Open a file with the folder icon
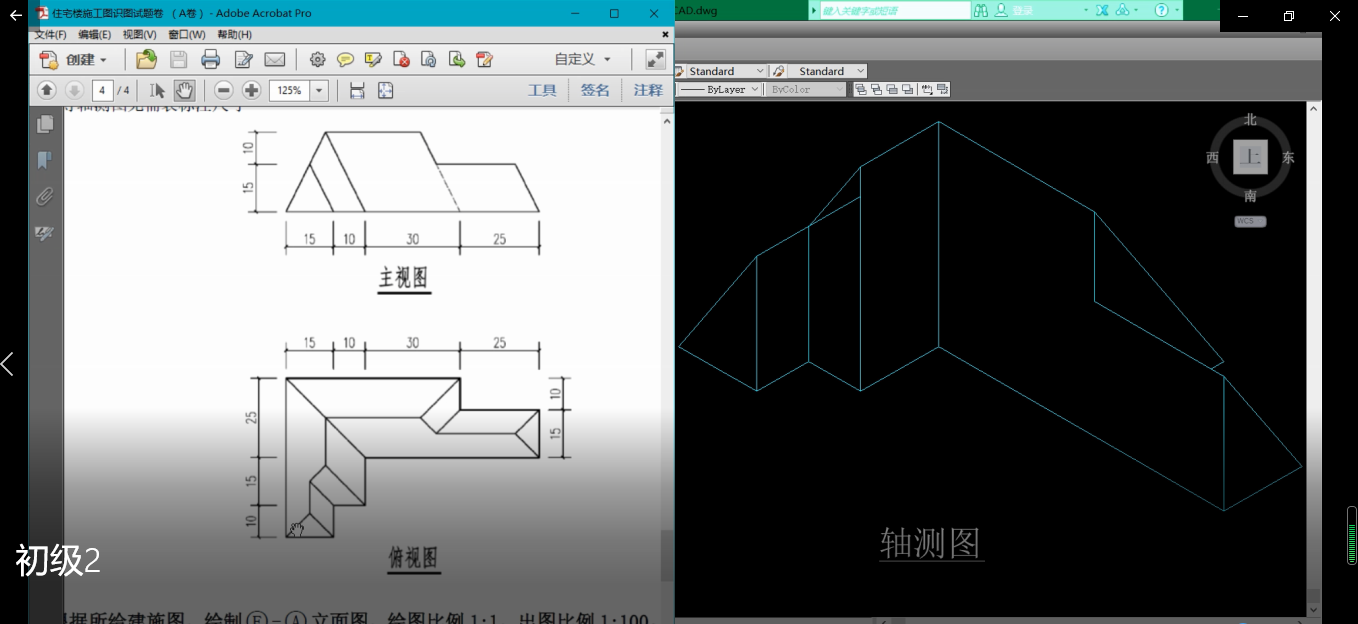The width and height of the screenshot is (1358, 624). pyautogui.click(x=146, y=60)
